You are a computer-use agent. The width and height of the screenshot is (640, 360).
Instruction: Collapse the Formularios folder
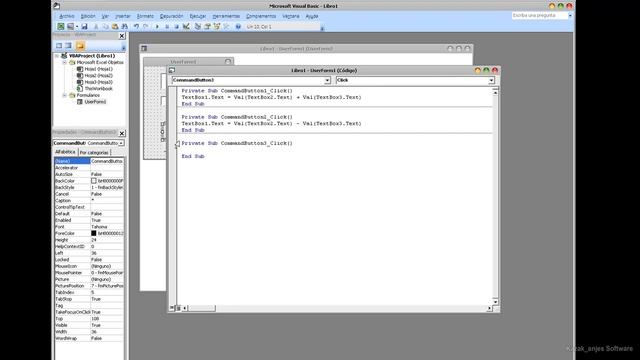click(64, 95)
